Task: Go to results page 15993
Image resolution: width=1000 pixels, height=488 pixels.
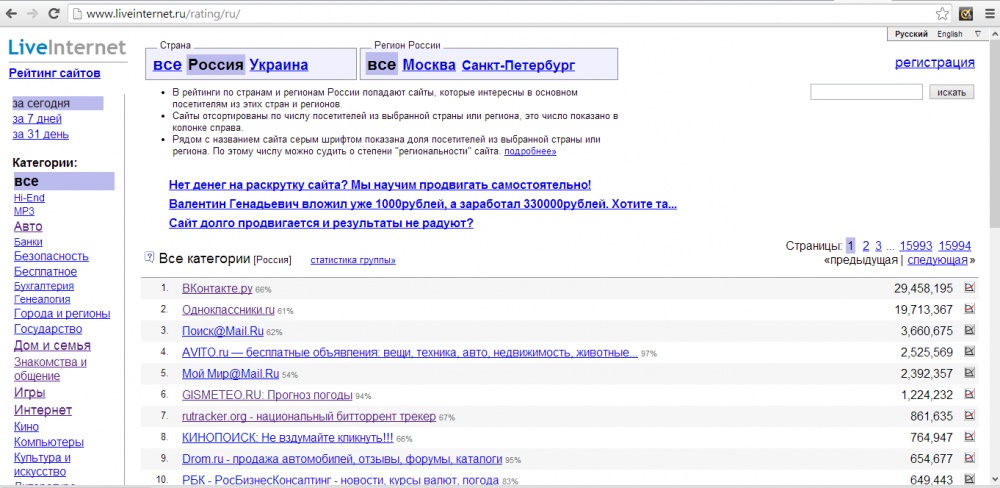Action: click(x=916, y=246)
